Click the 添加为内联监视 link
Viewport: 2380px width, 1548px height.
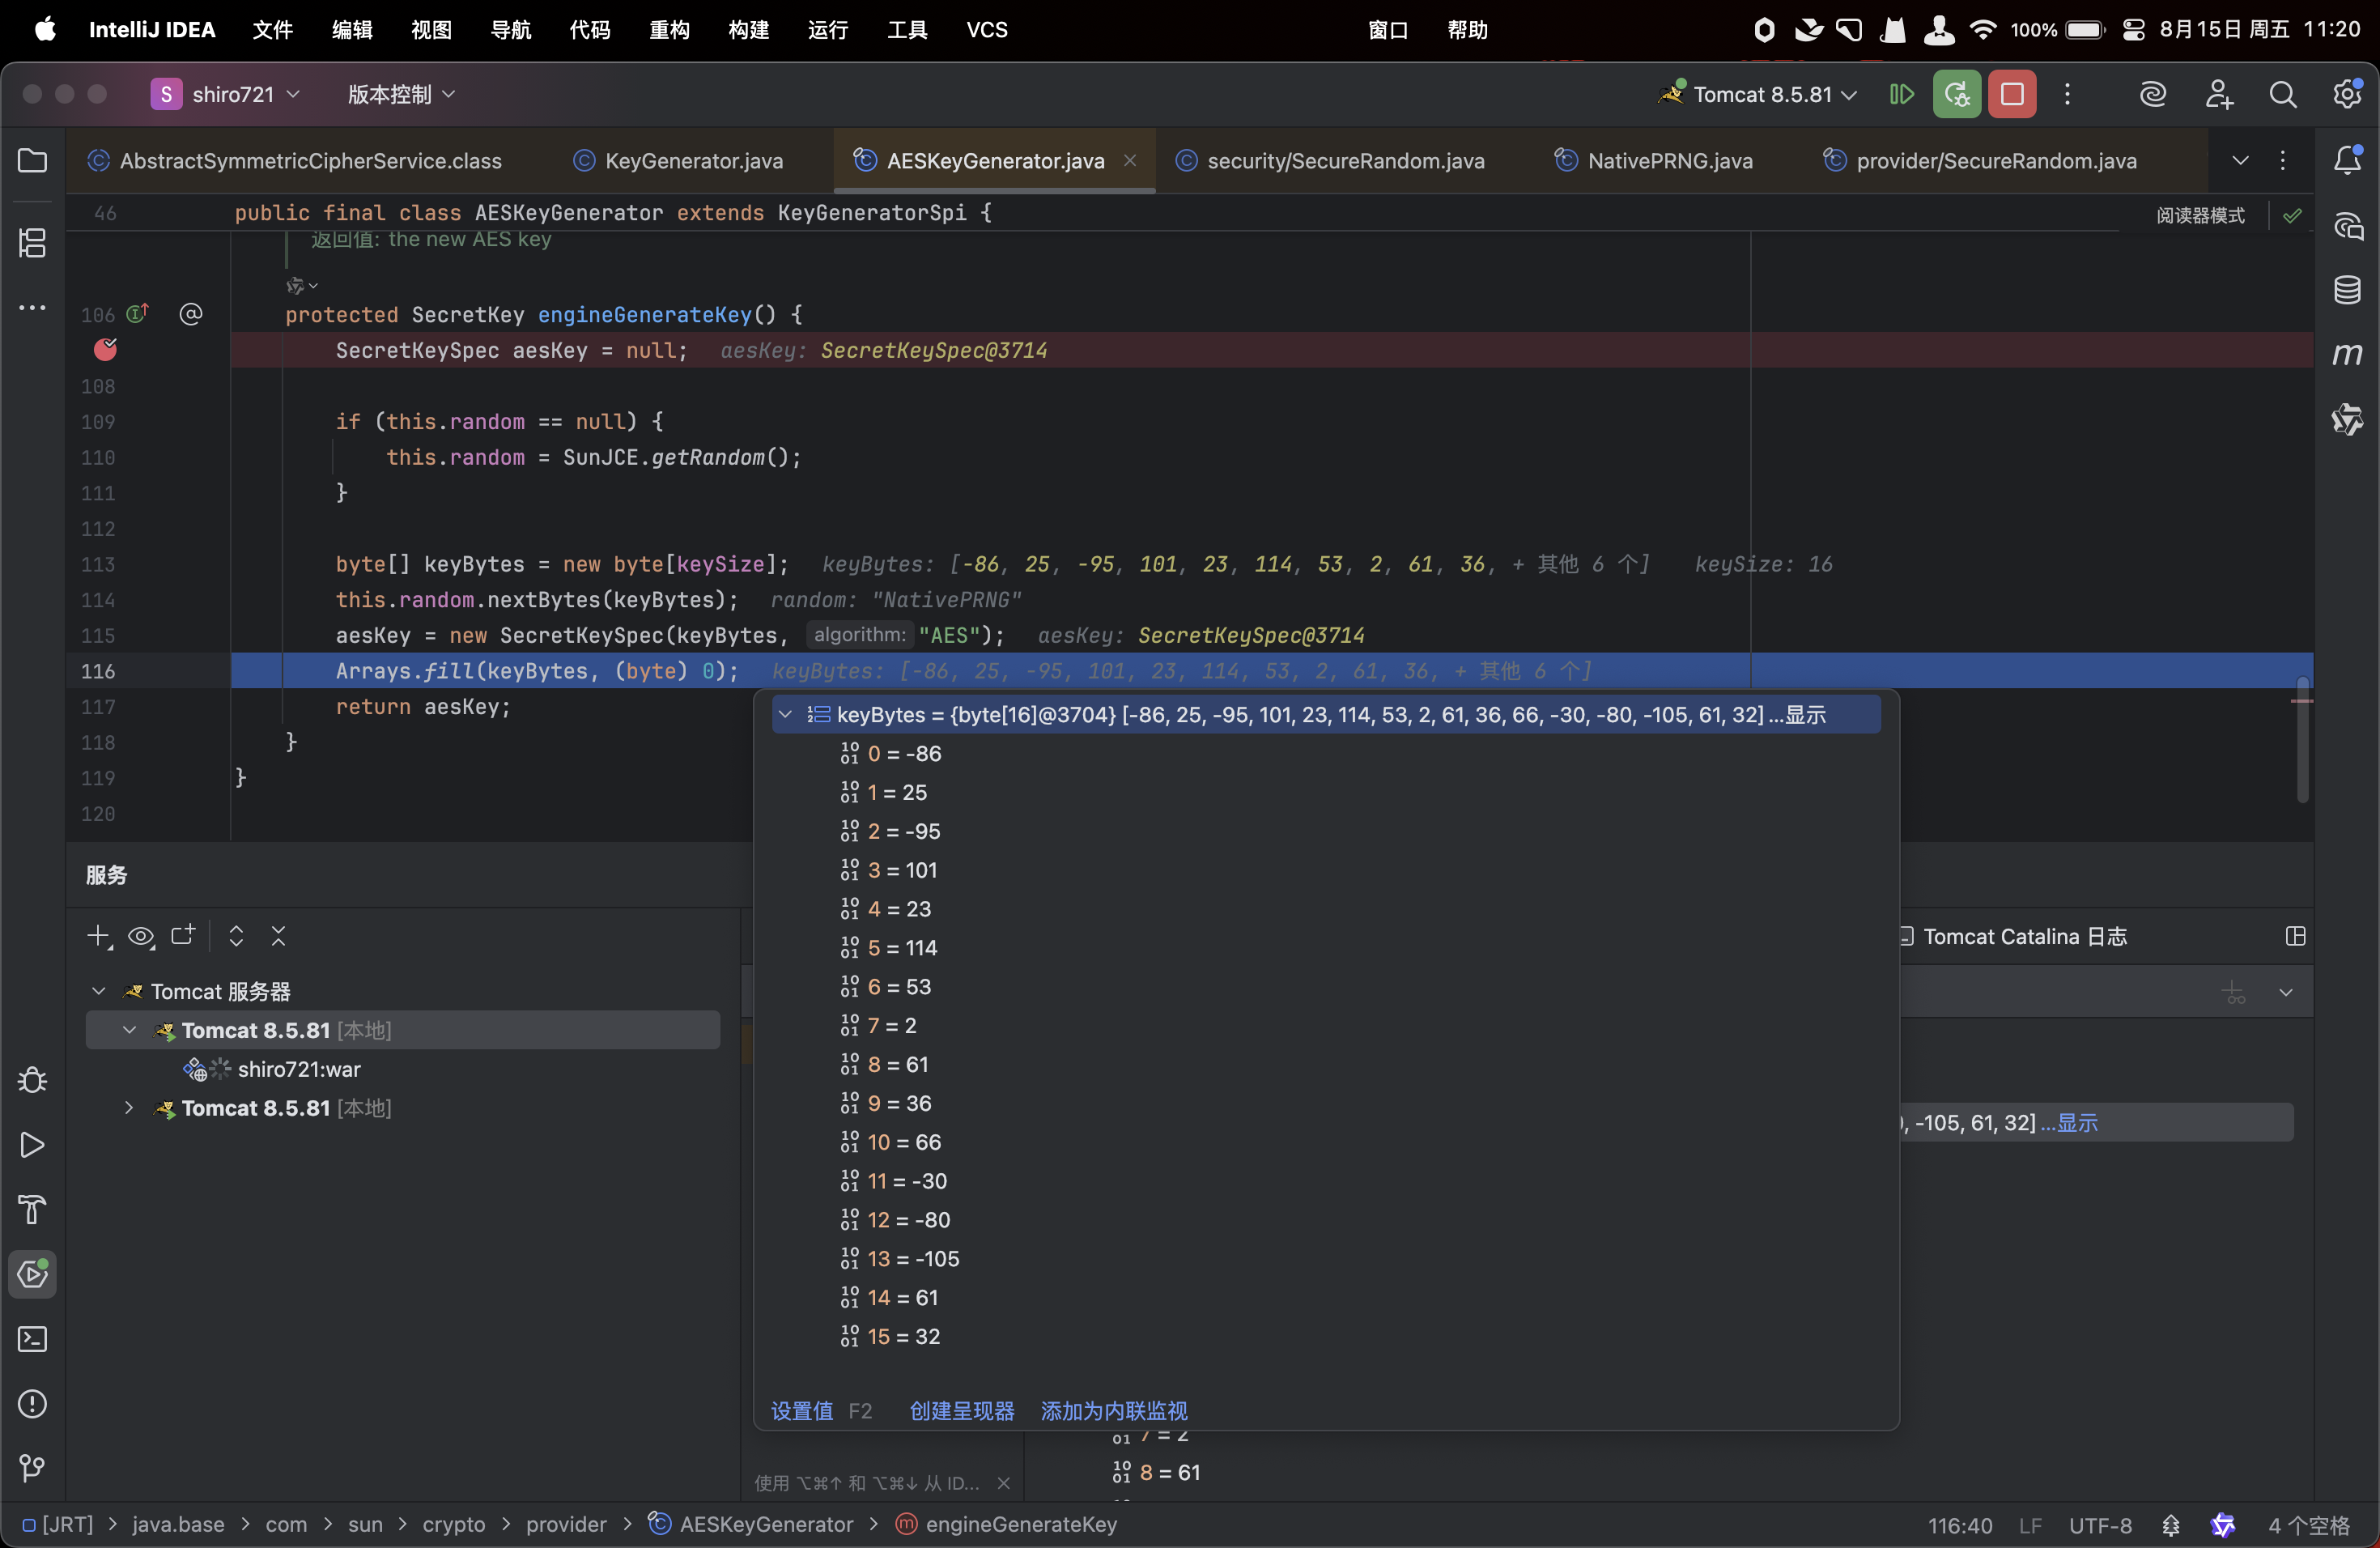[x=1113, y=1411]
